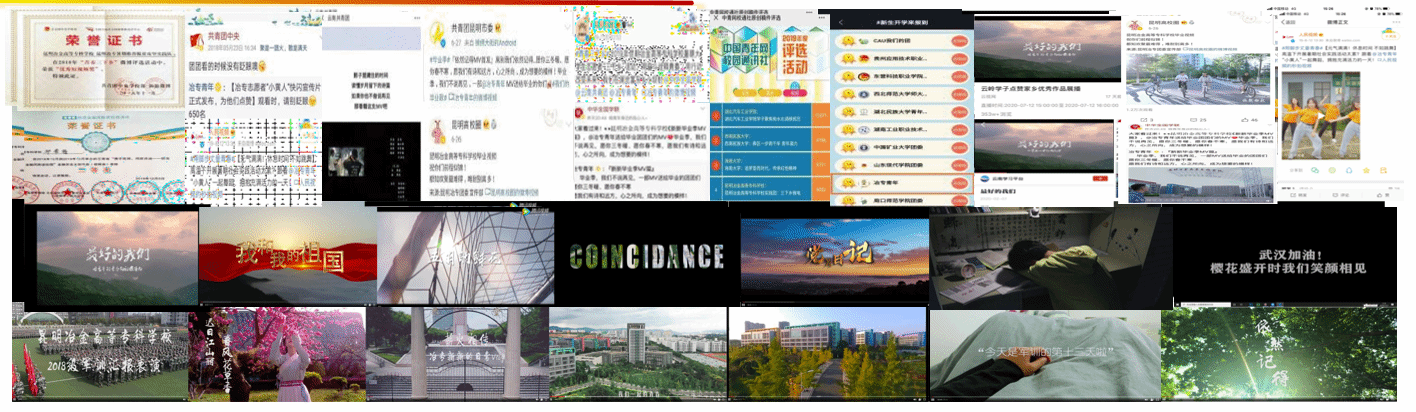Open the 我和我的祖国 video thumbnail

287,256
